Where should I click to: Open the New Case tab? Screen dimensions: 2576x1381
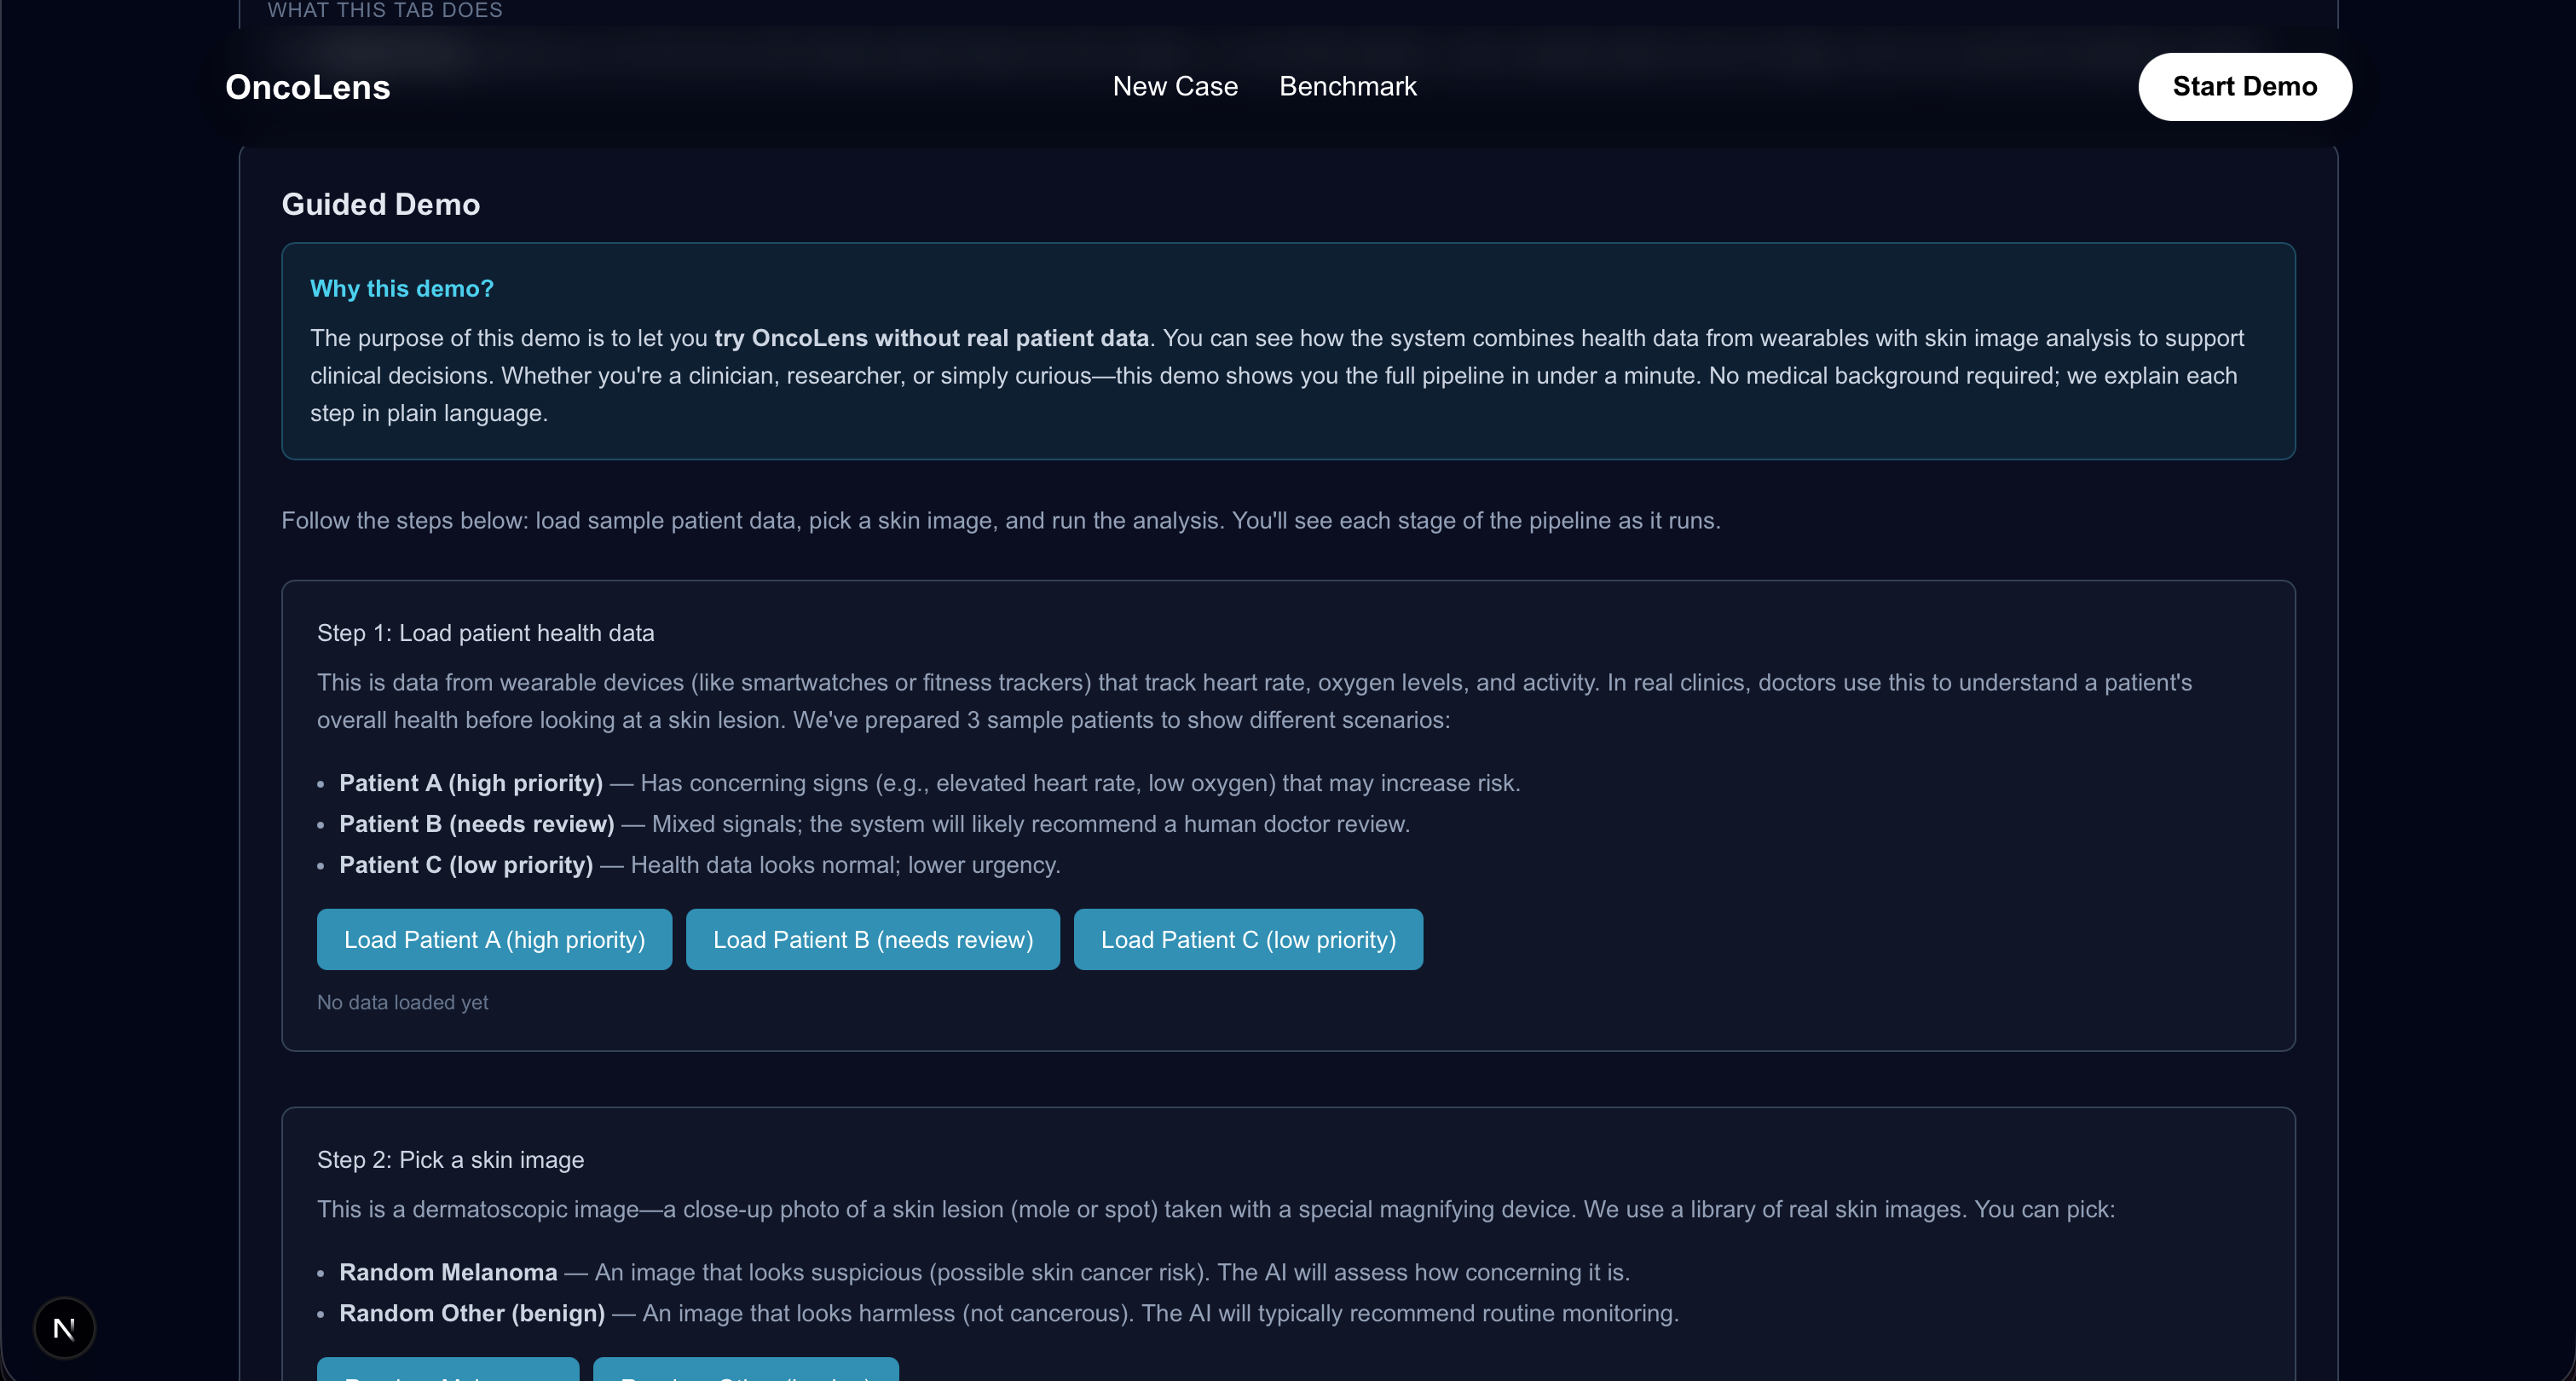(1175, 87)
